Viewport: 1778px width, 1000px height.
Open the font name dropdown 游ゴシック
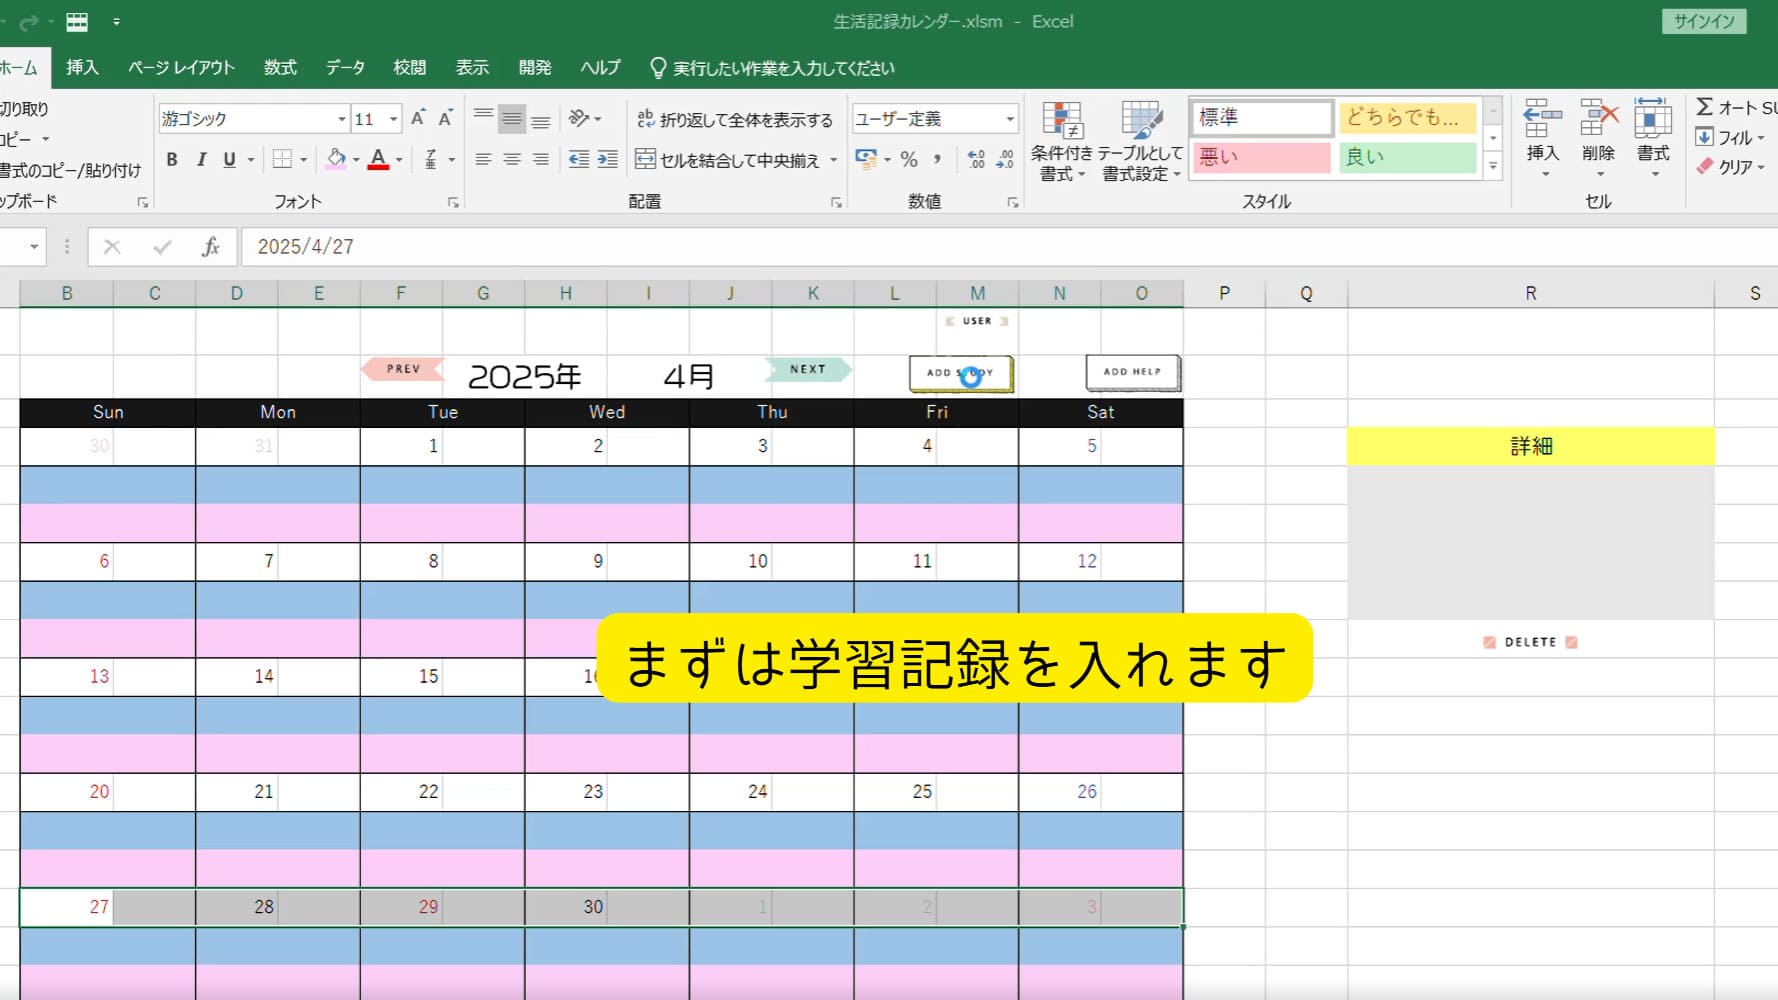click(x=341, y=119)
